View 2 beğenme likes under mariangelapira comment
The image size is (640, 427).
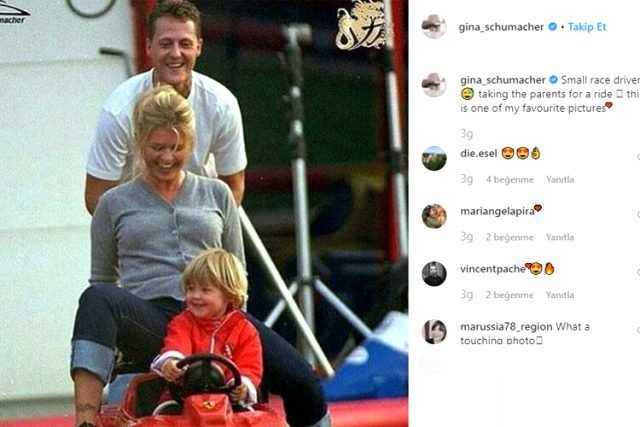509,237
